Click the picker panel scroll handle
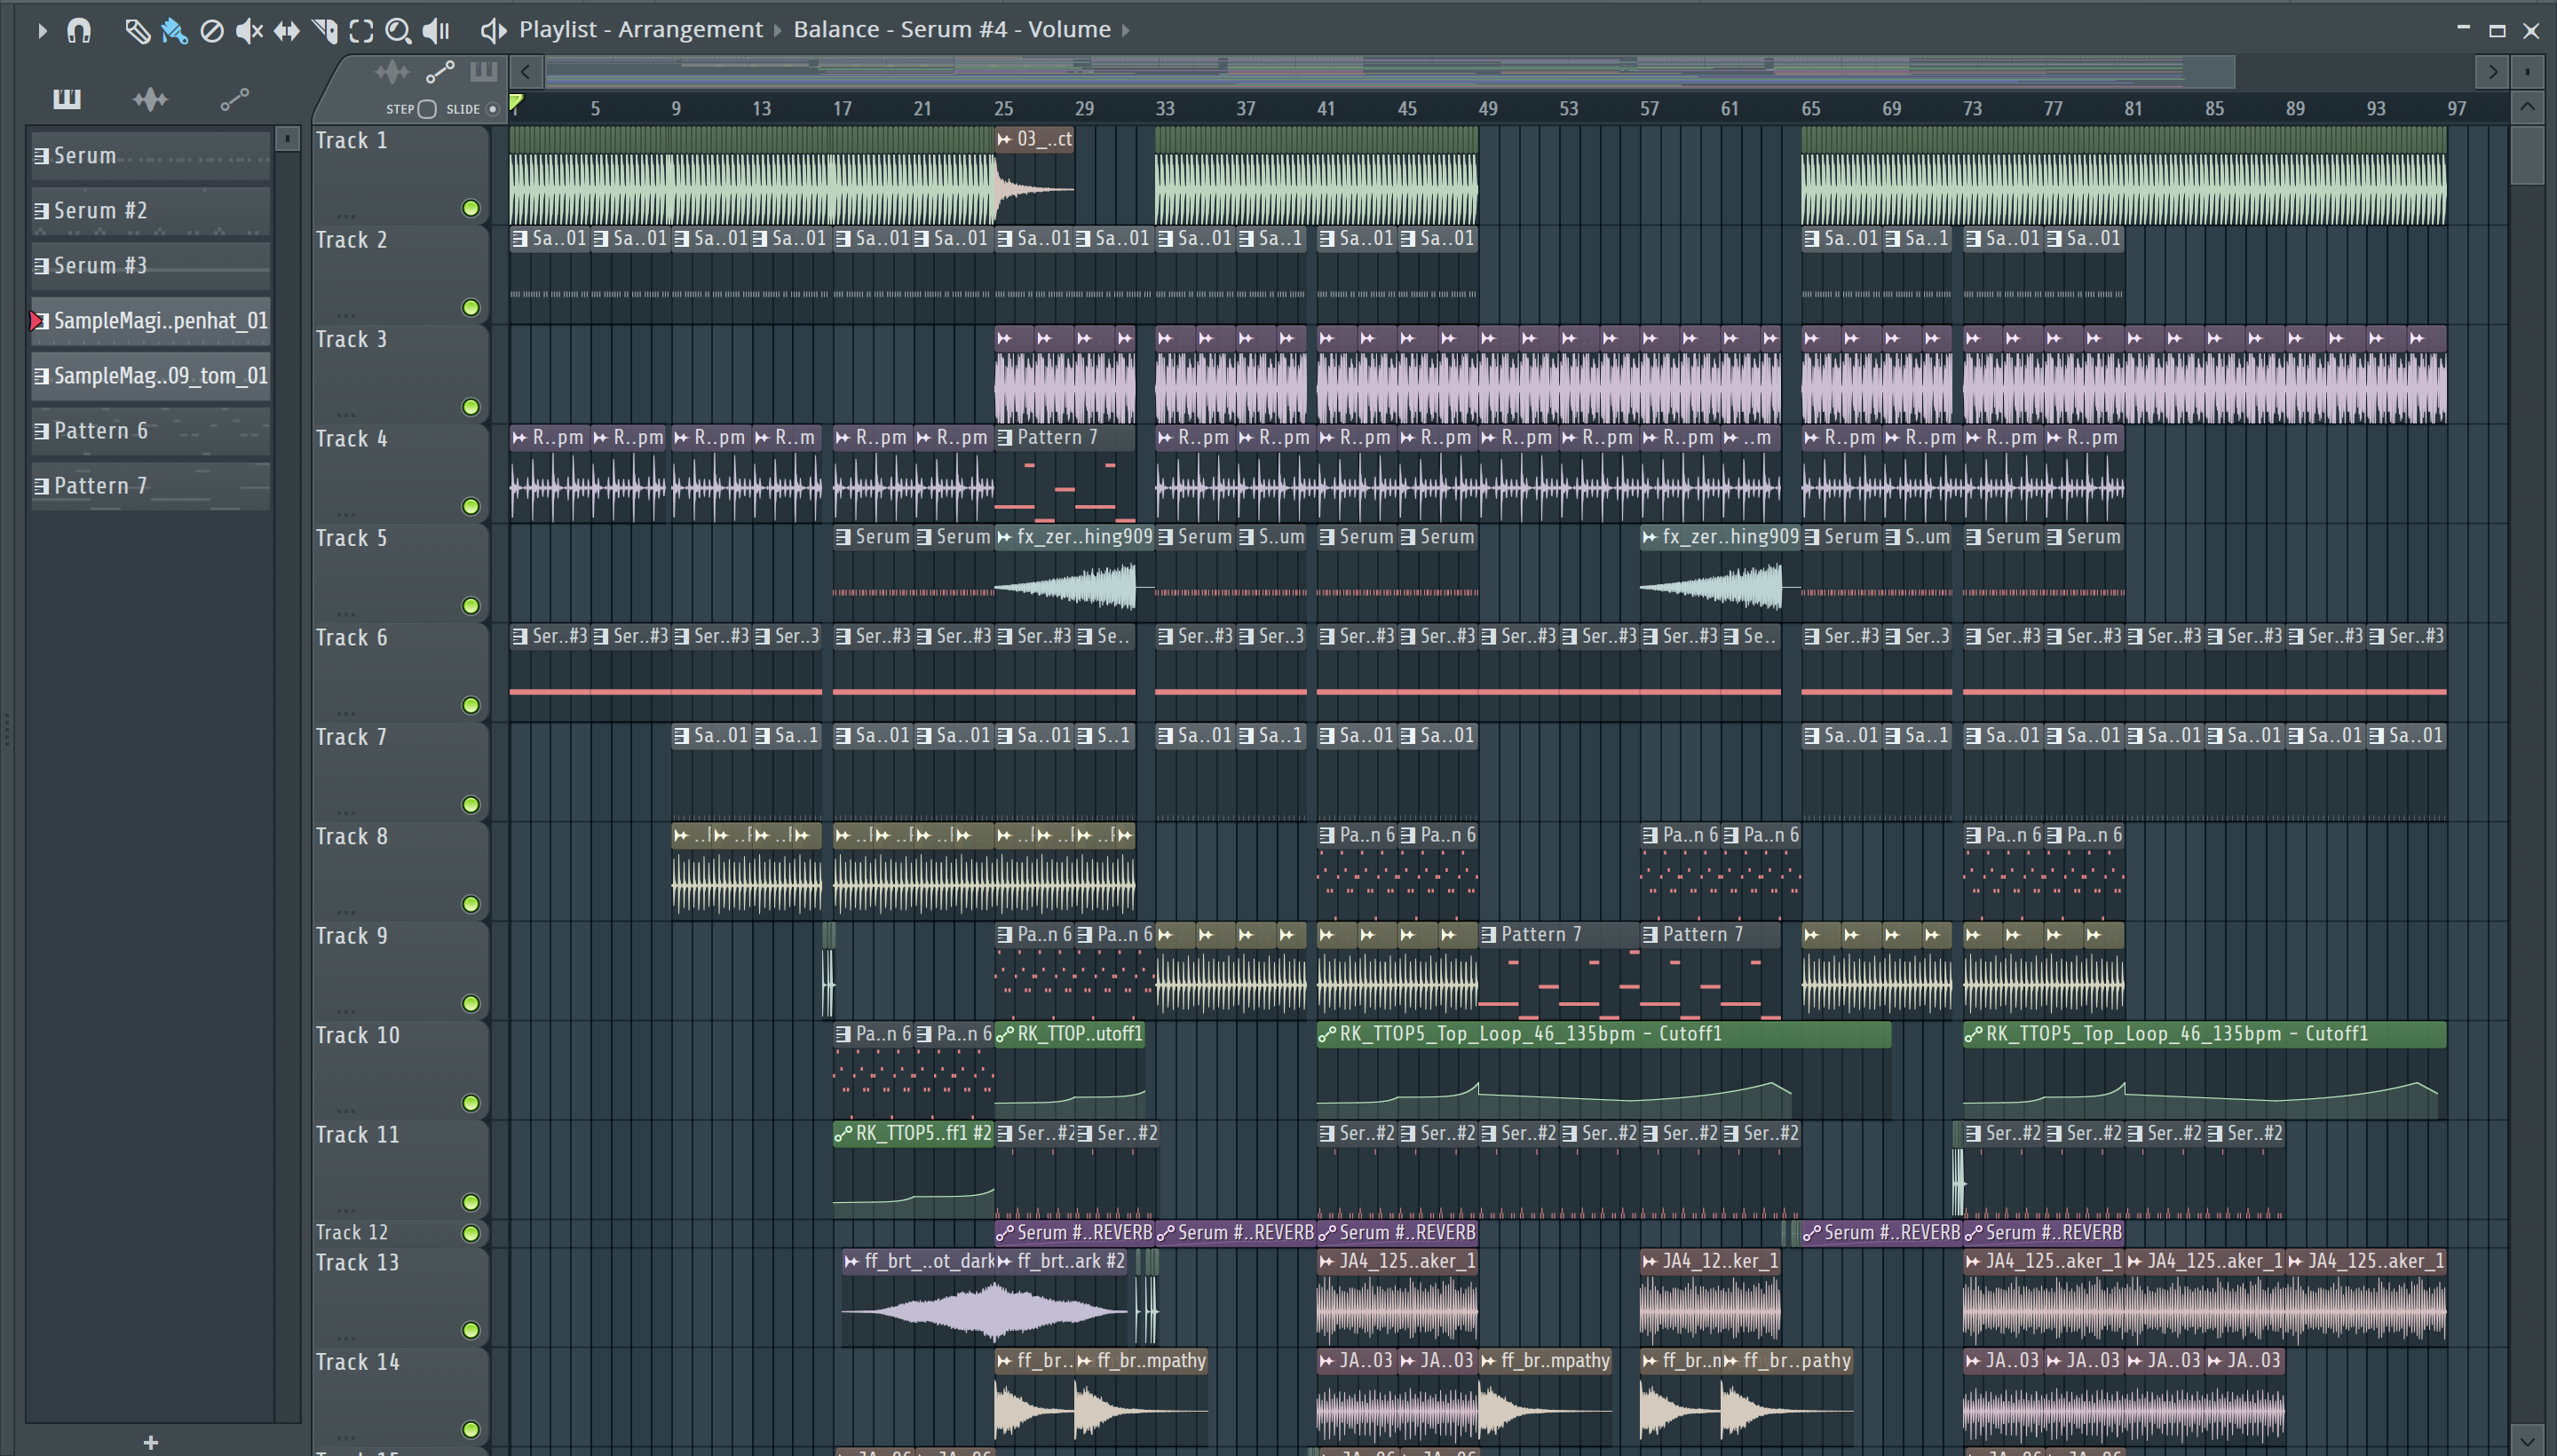 coord(287,138)
